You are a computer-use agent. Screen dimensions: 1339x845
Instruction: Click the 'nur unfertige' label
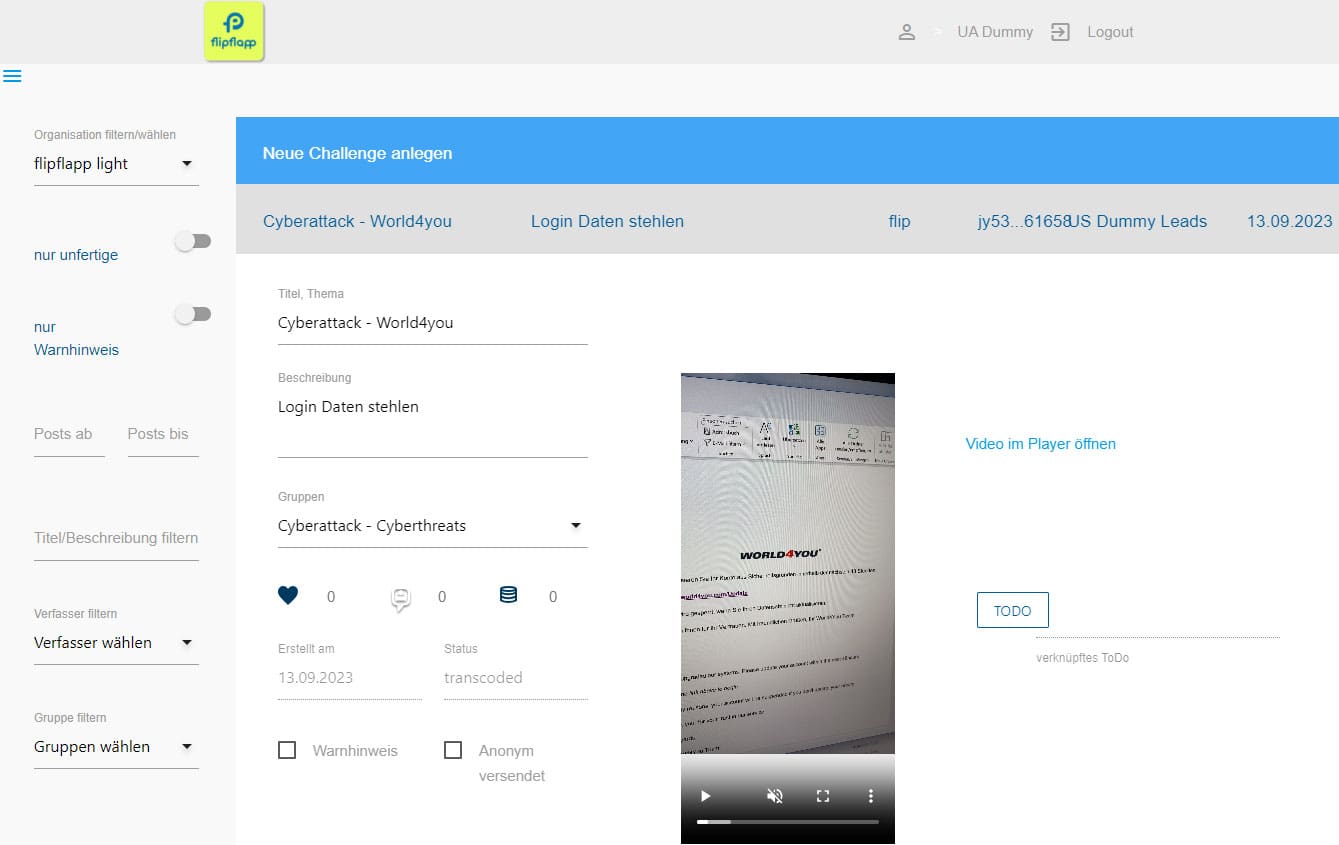(76, 255)
